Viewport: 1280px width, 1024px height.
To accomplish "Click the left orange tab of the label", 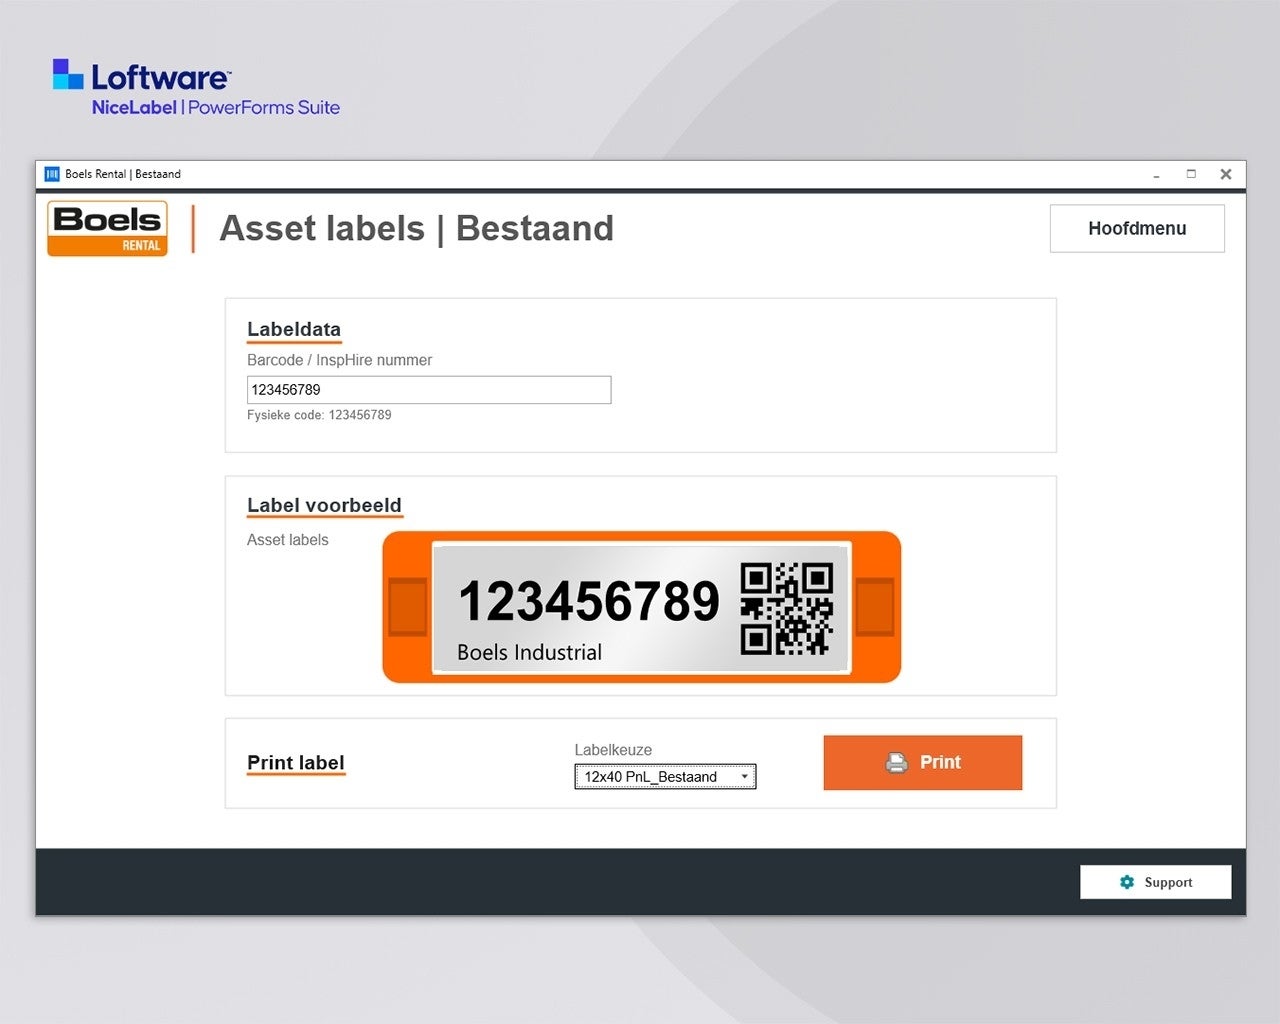I will [407, 607].
